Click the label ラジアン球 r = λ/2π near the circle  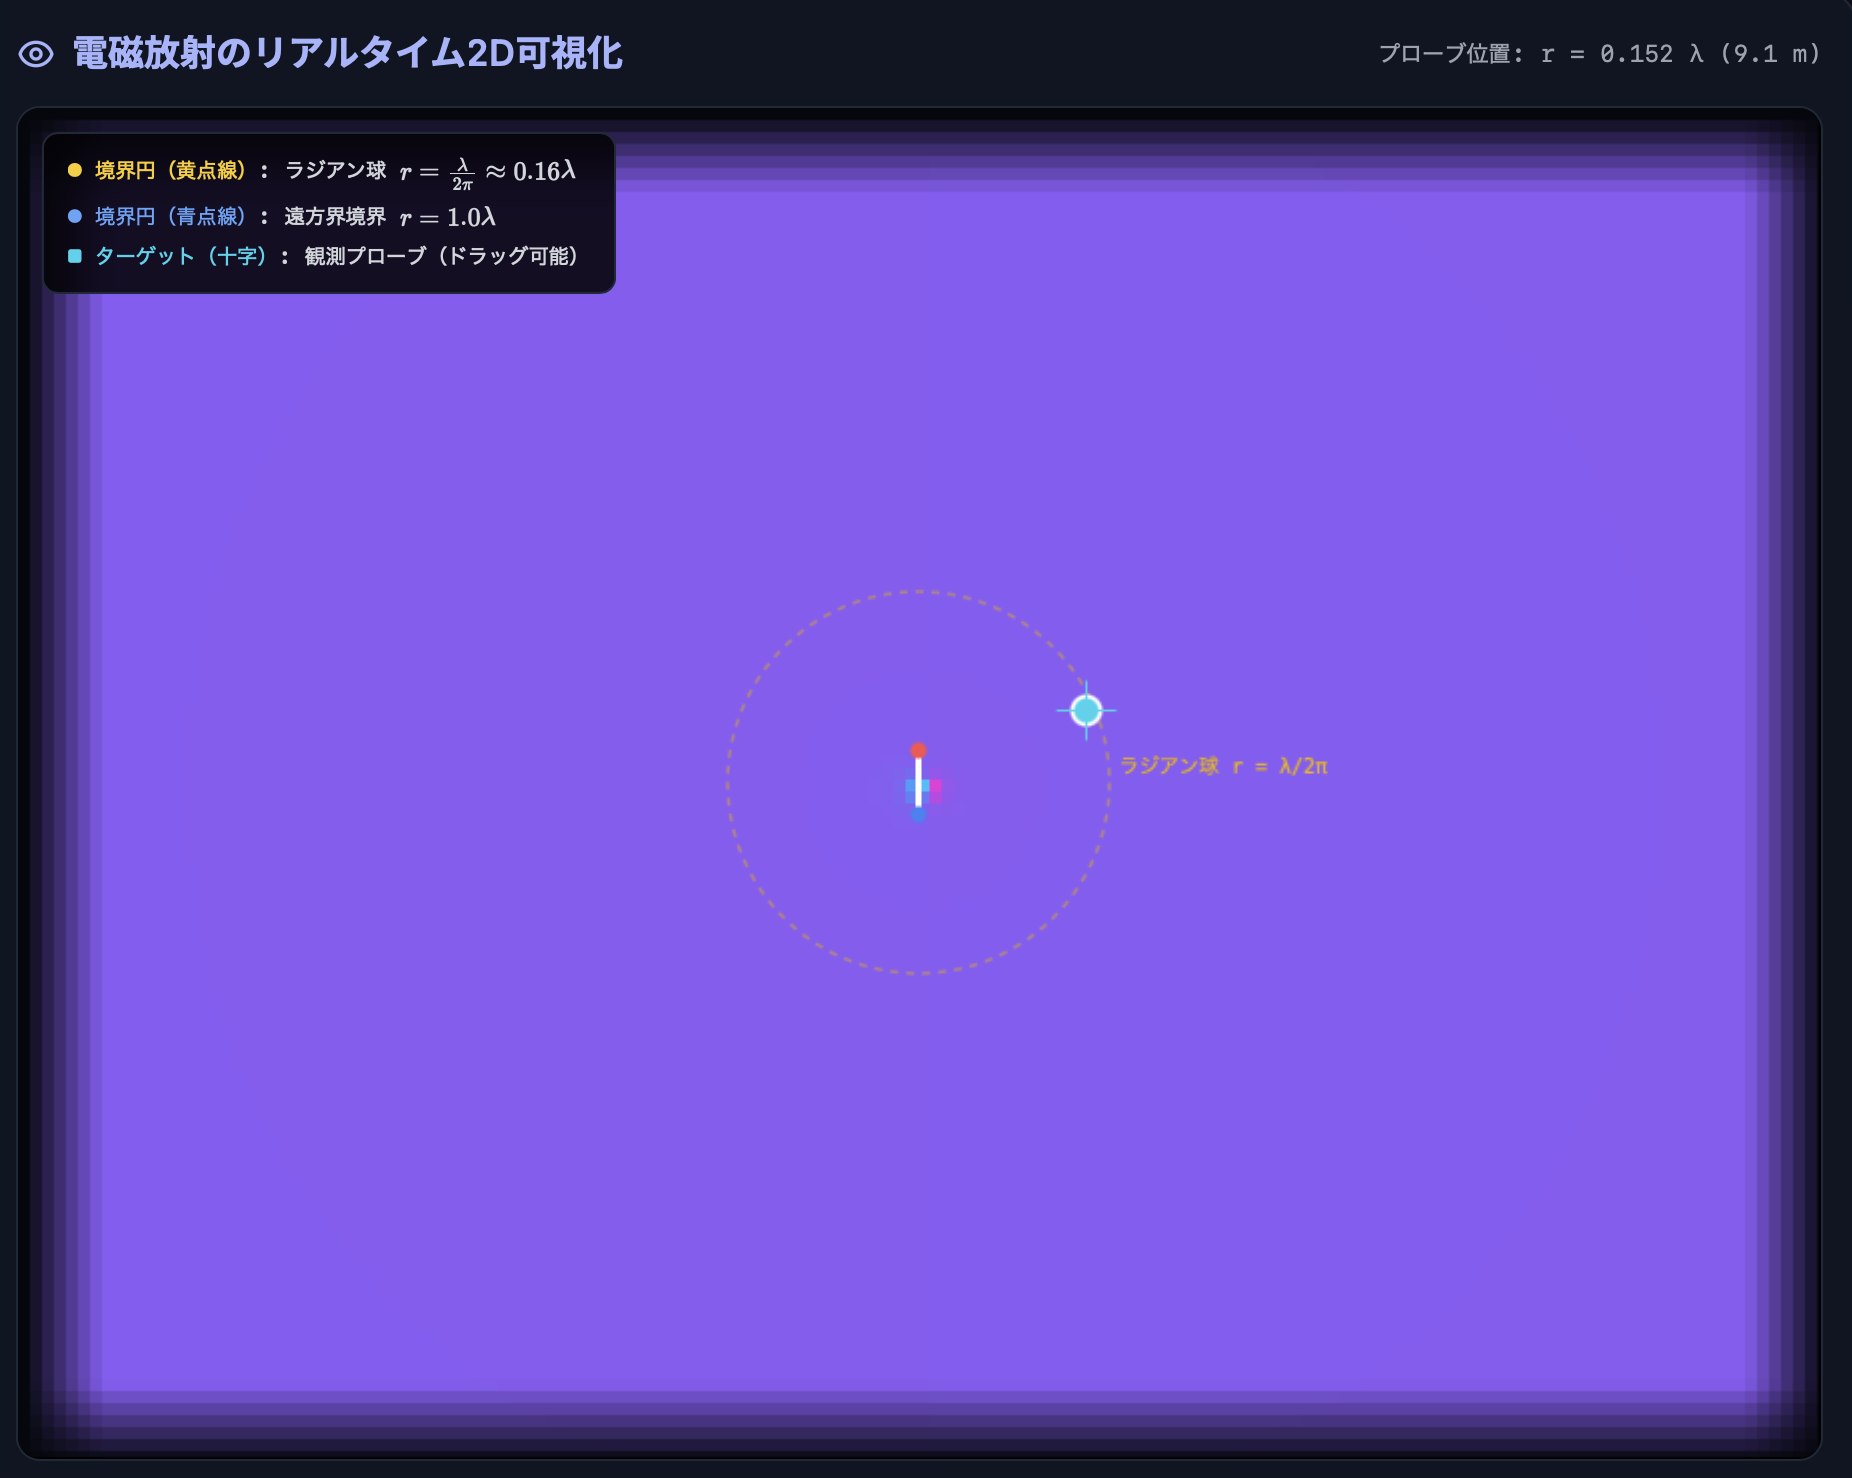coord(1223,766)
